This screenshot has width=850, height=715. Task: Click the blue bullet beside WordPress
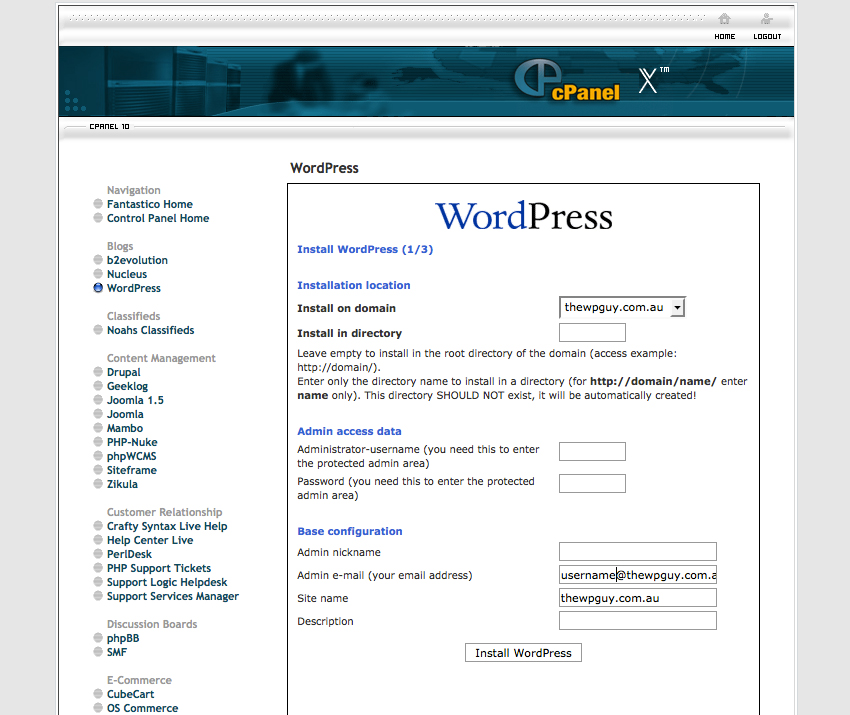[x=98, y=288]
